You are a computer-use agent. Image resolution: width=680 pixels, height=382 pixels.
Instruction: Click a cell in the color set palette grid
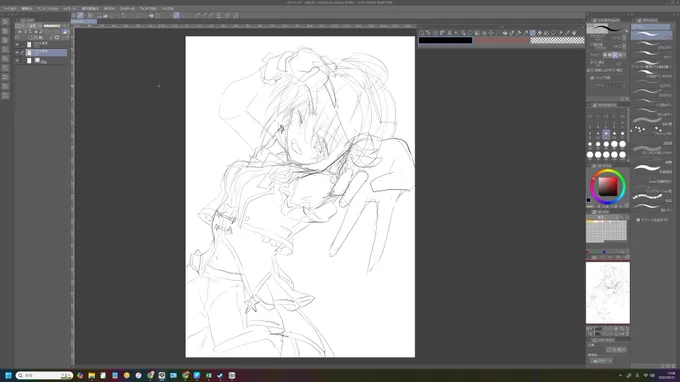(606, 231)
